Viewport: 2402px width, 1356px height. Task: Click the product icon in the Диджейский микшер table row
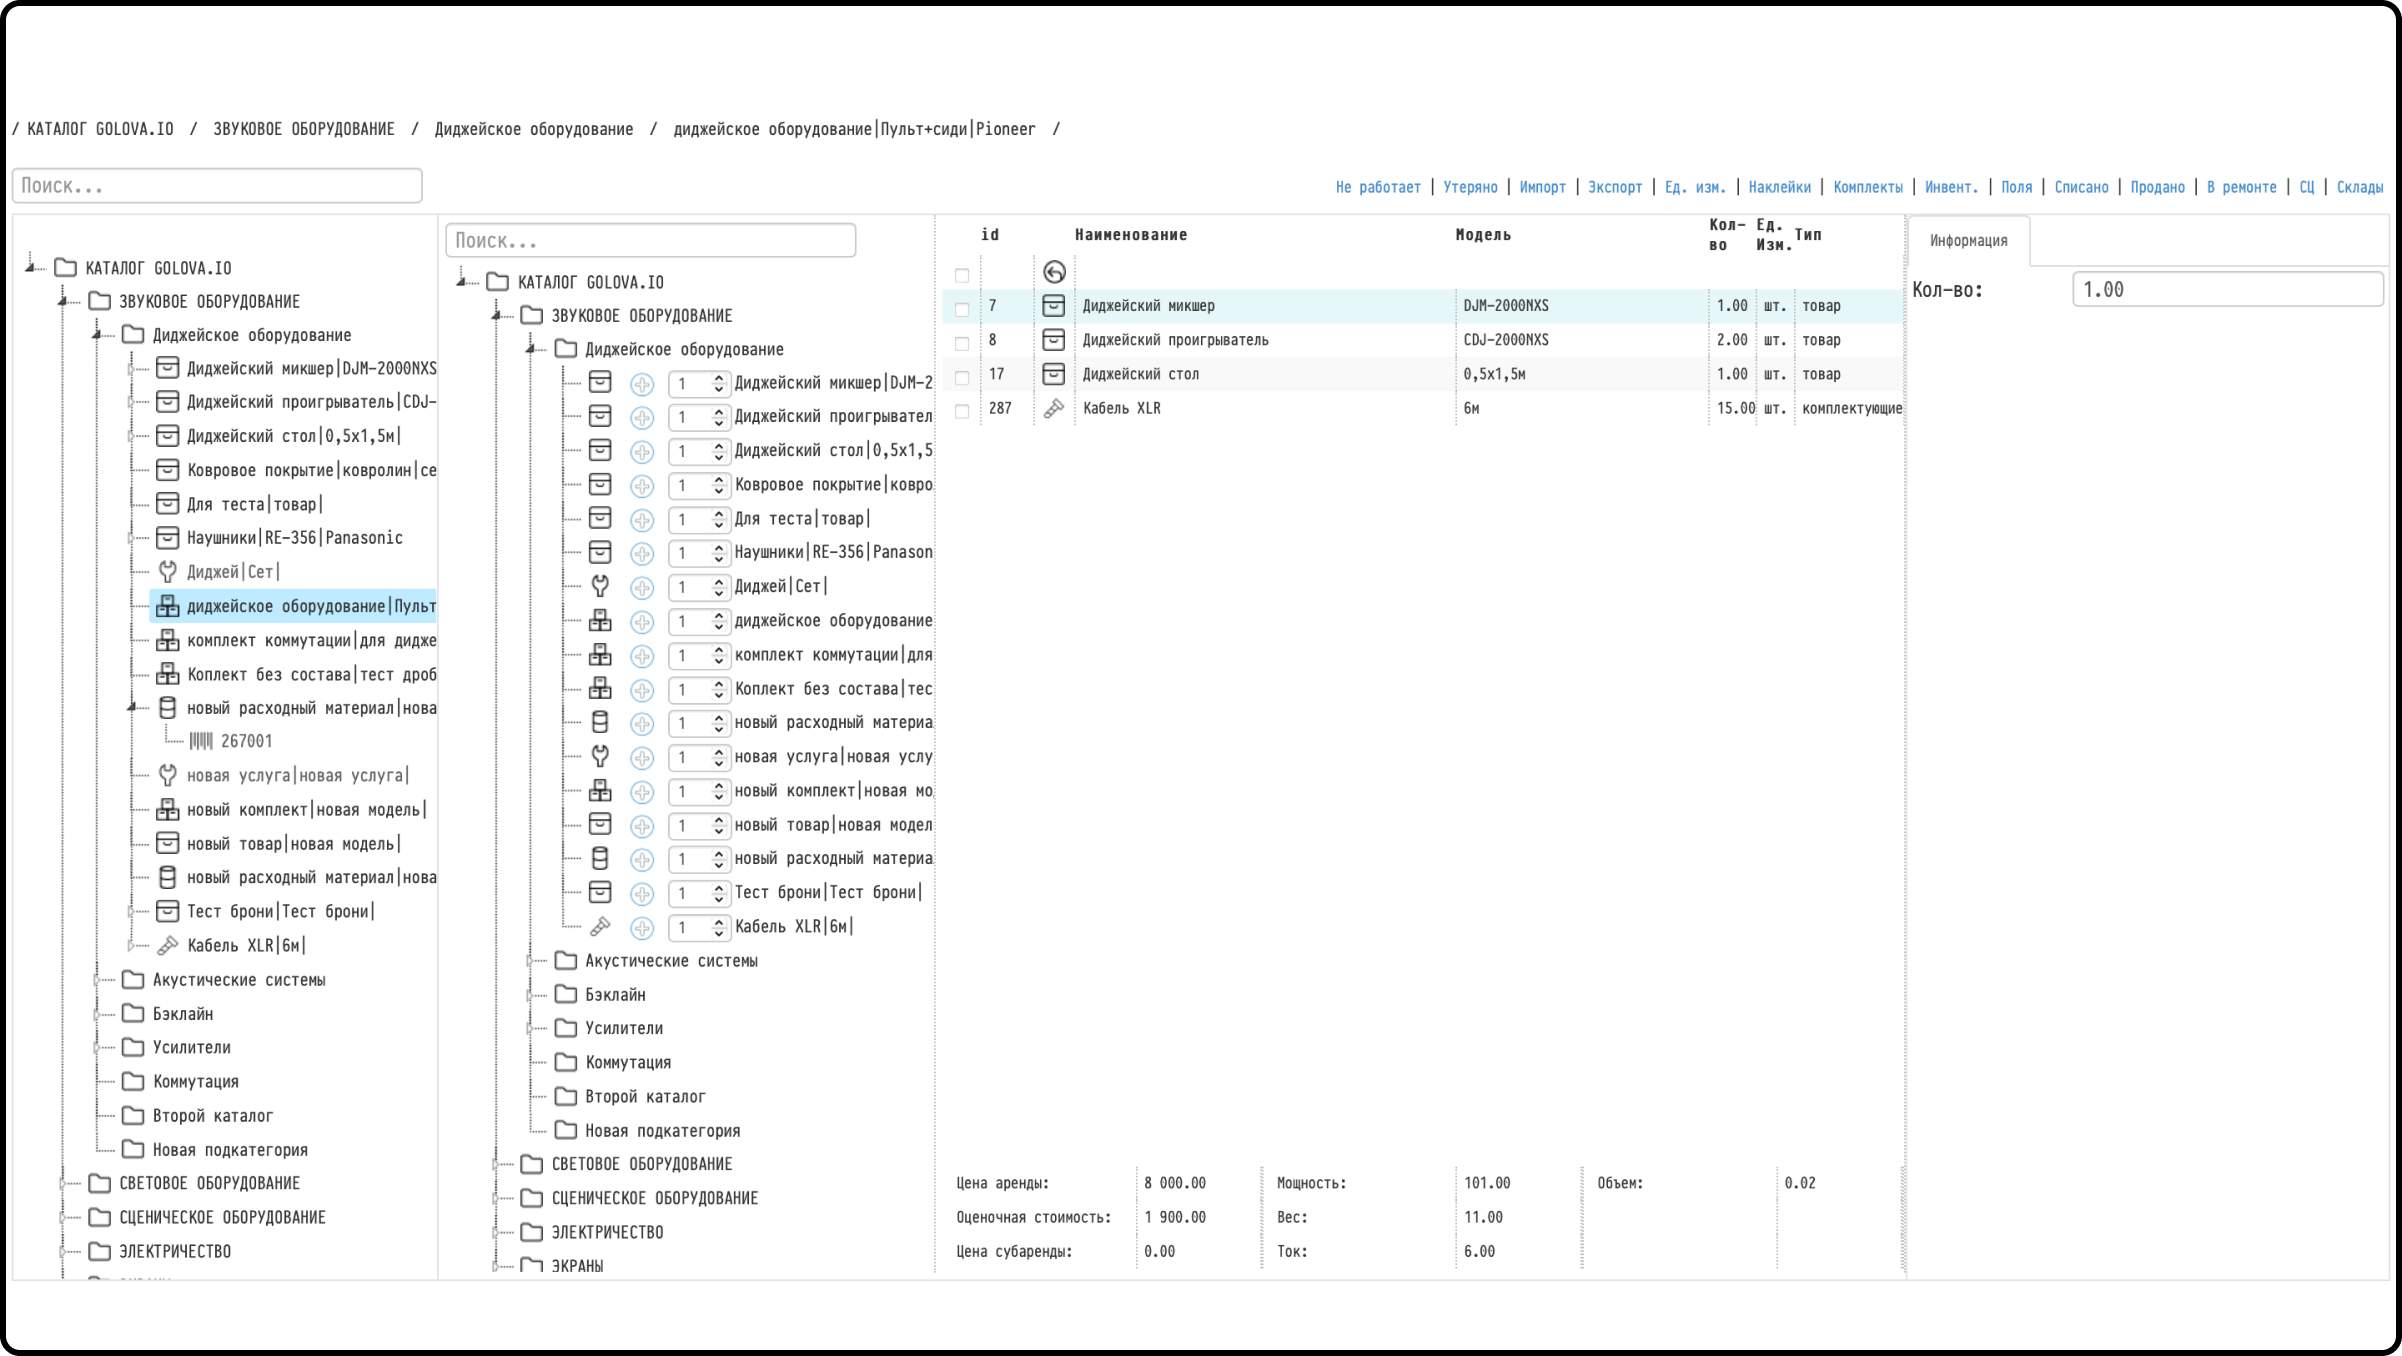pos(1053,306)
